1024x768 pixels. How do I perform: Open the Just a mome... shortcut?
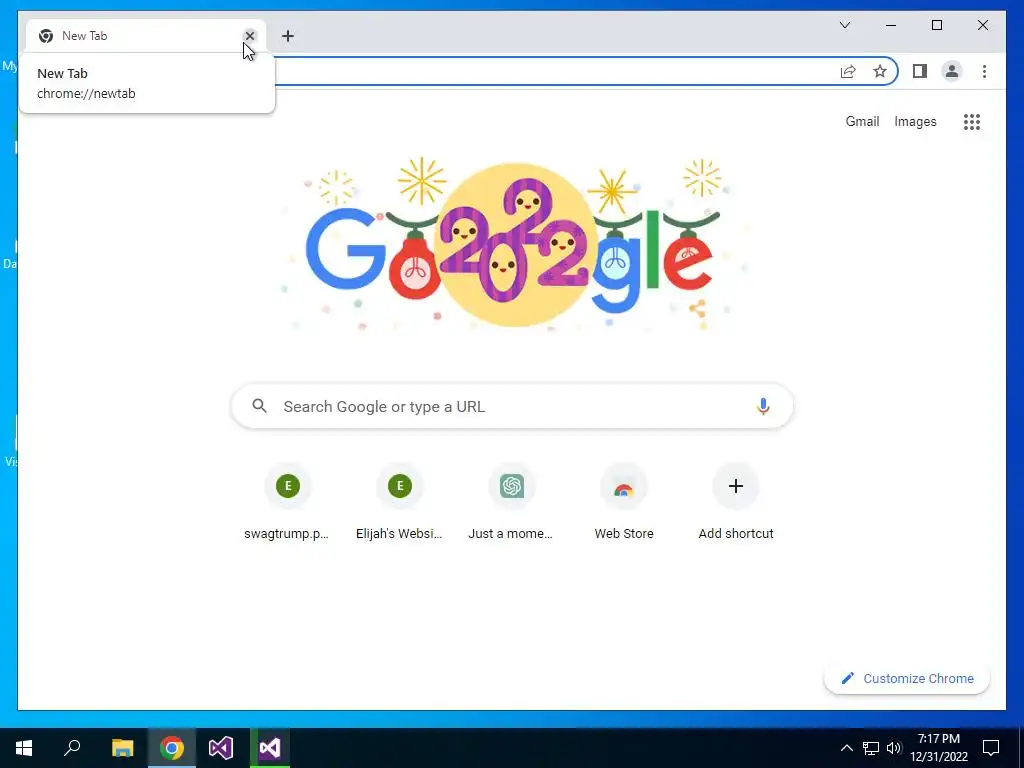click(511, 503)
